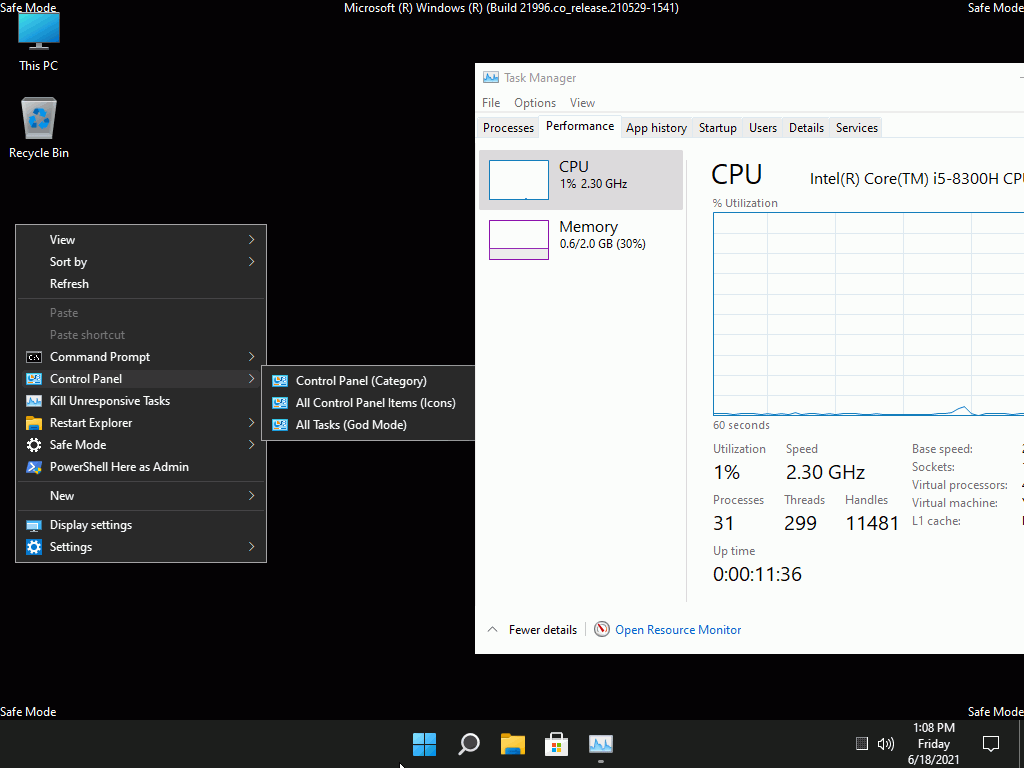The height and width of the screenshot is (768, 1024).
Task: Open Microsoft Store from the taskbar
Action: coord(556,744)
